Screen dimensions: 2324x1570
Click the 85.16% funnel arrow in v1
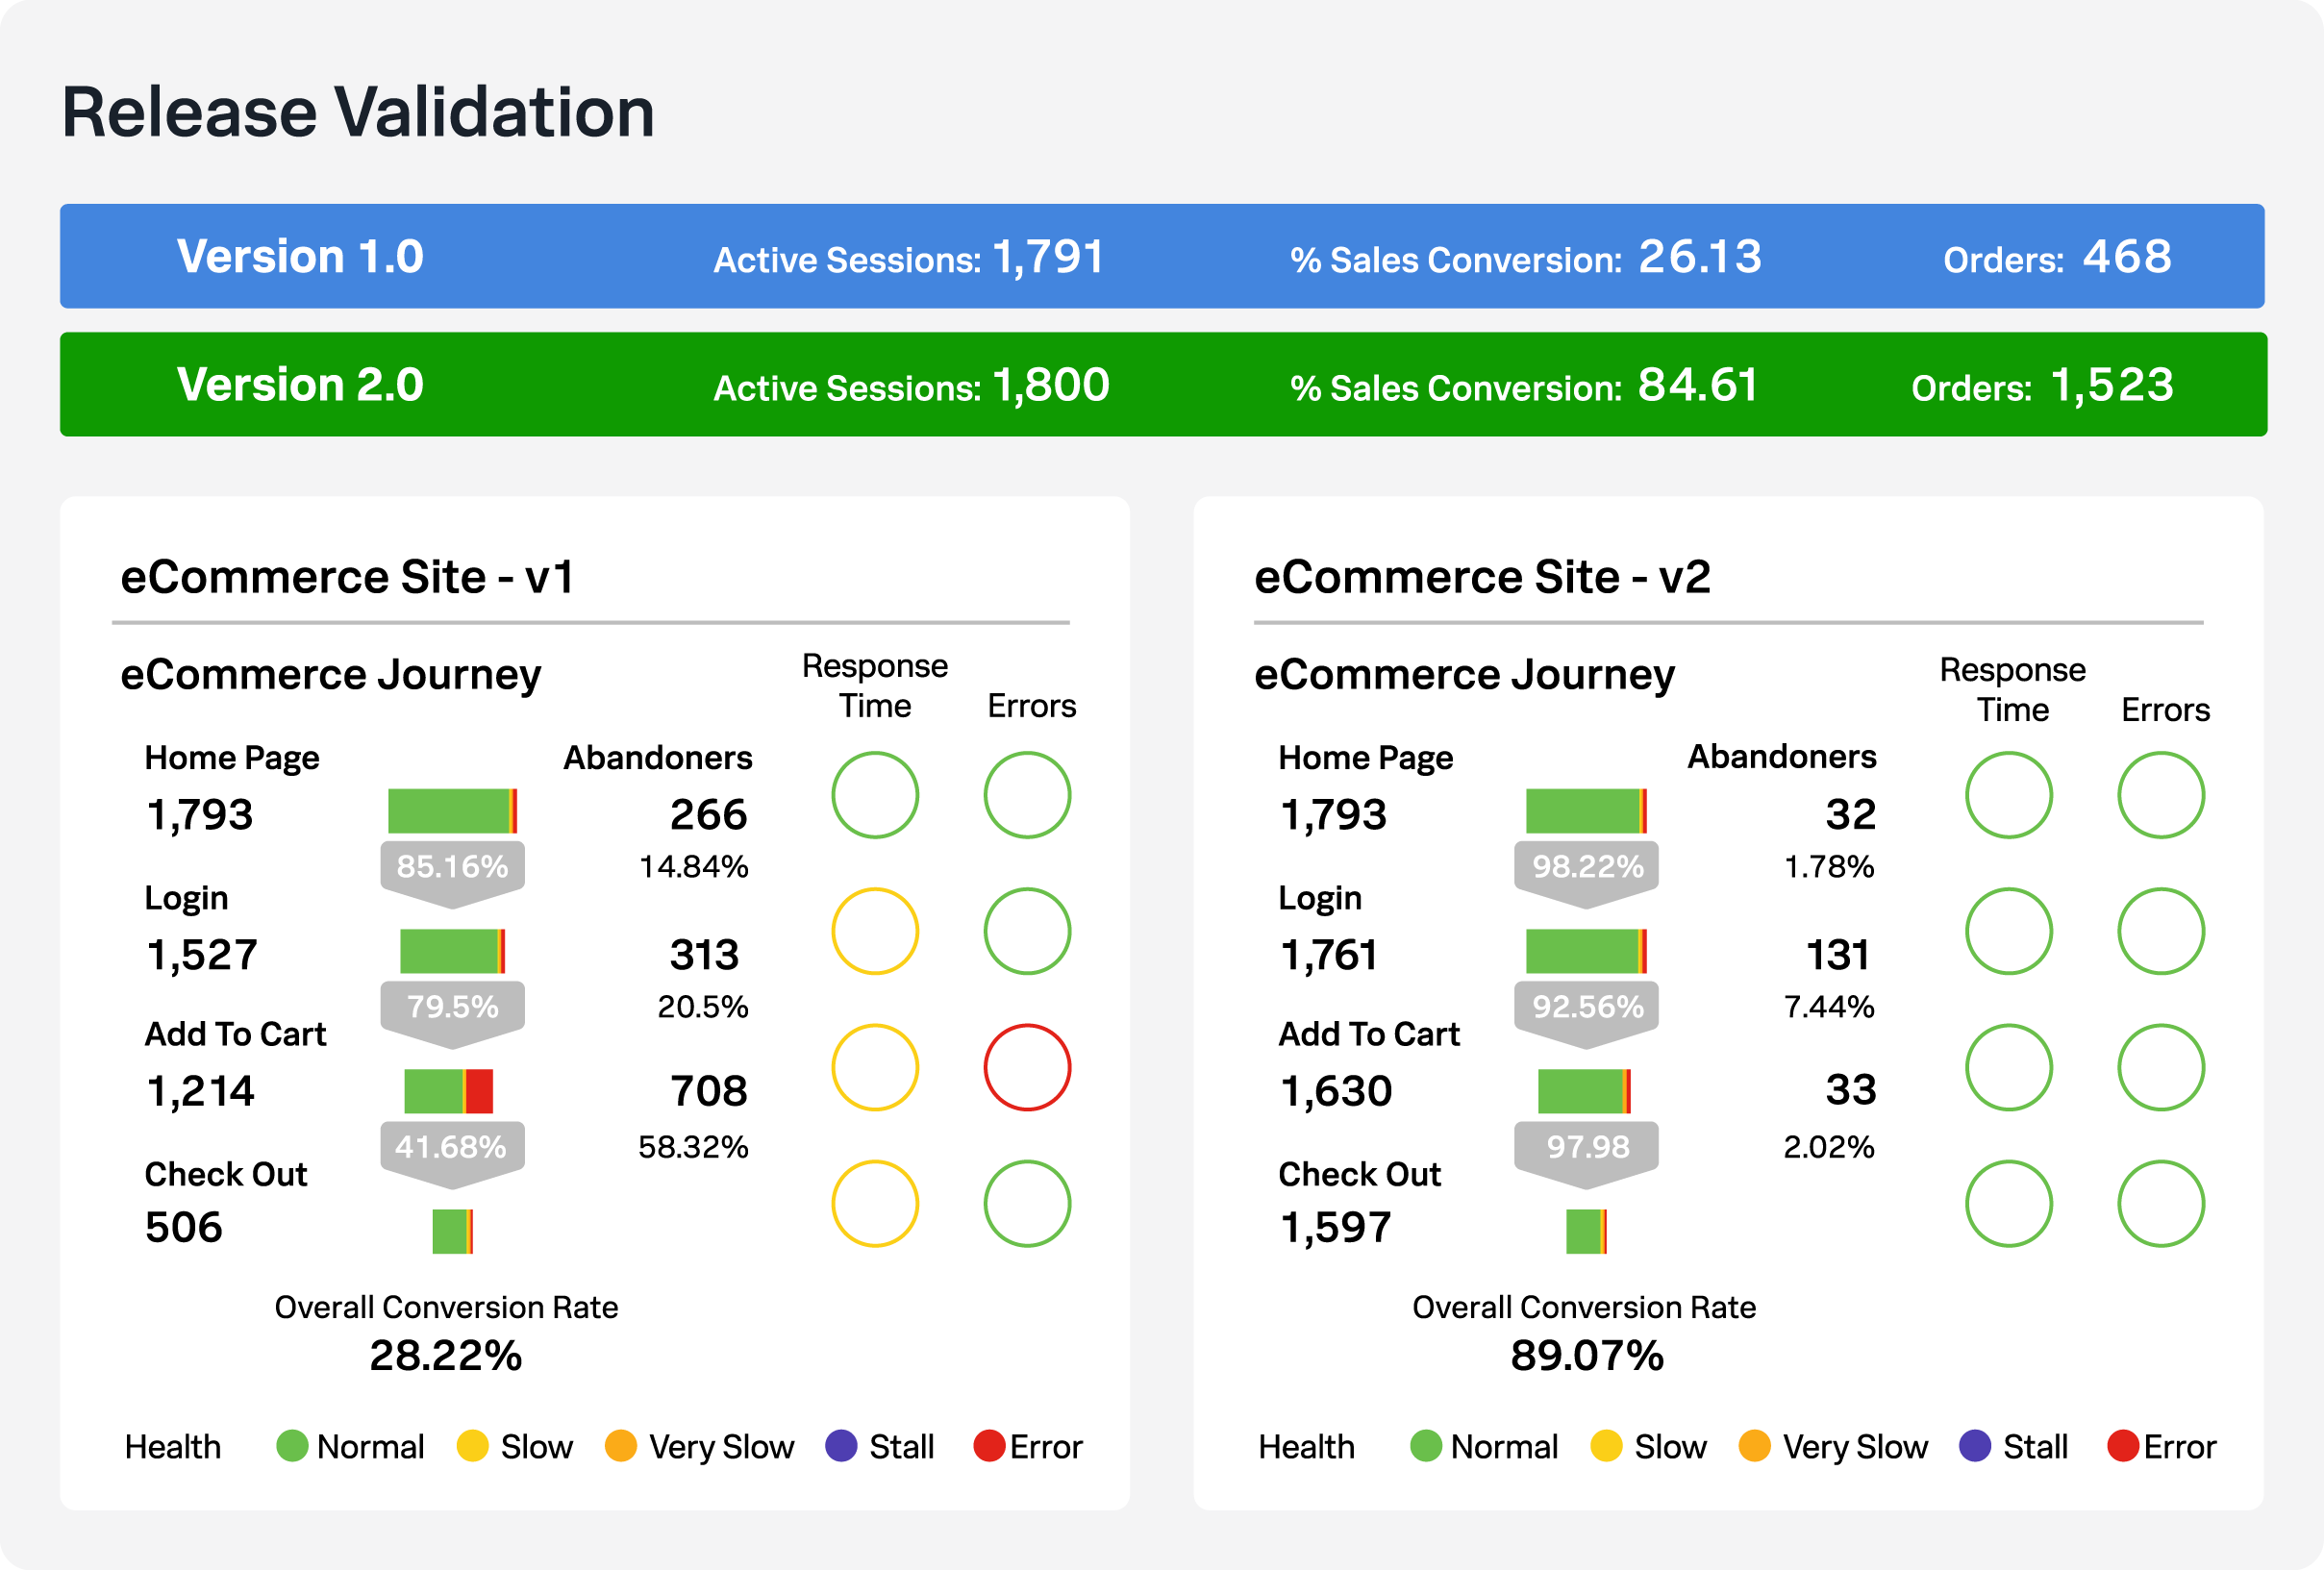pyautogui.click(x=452, y=868)
